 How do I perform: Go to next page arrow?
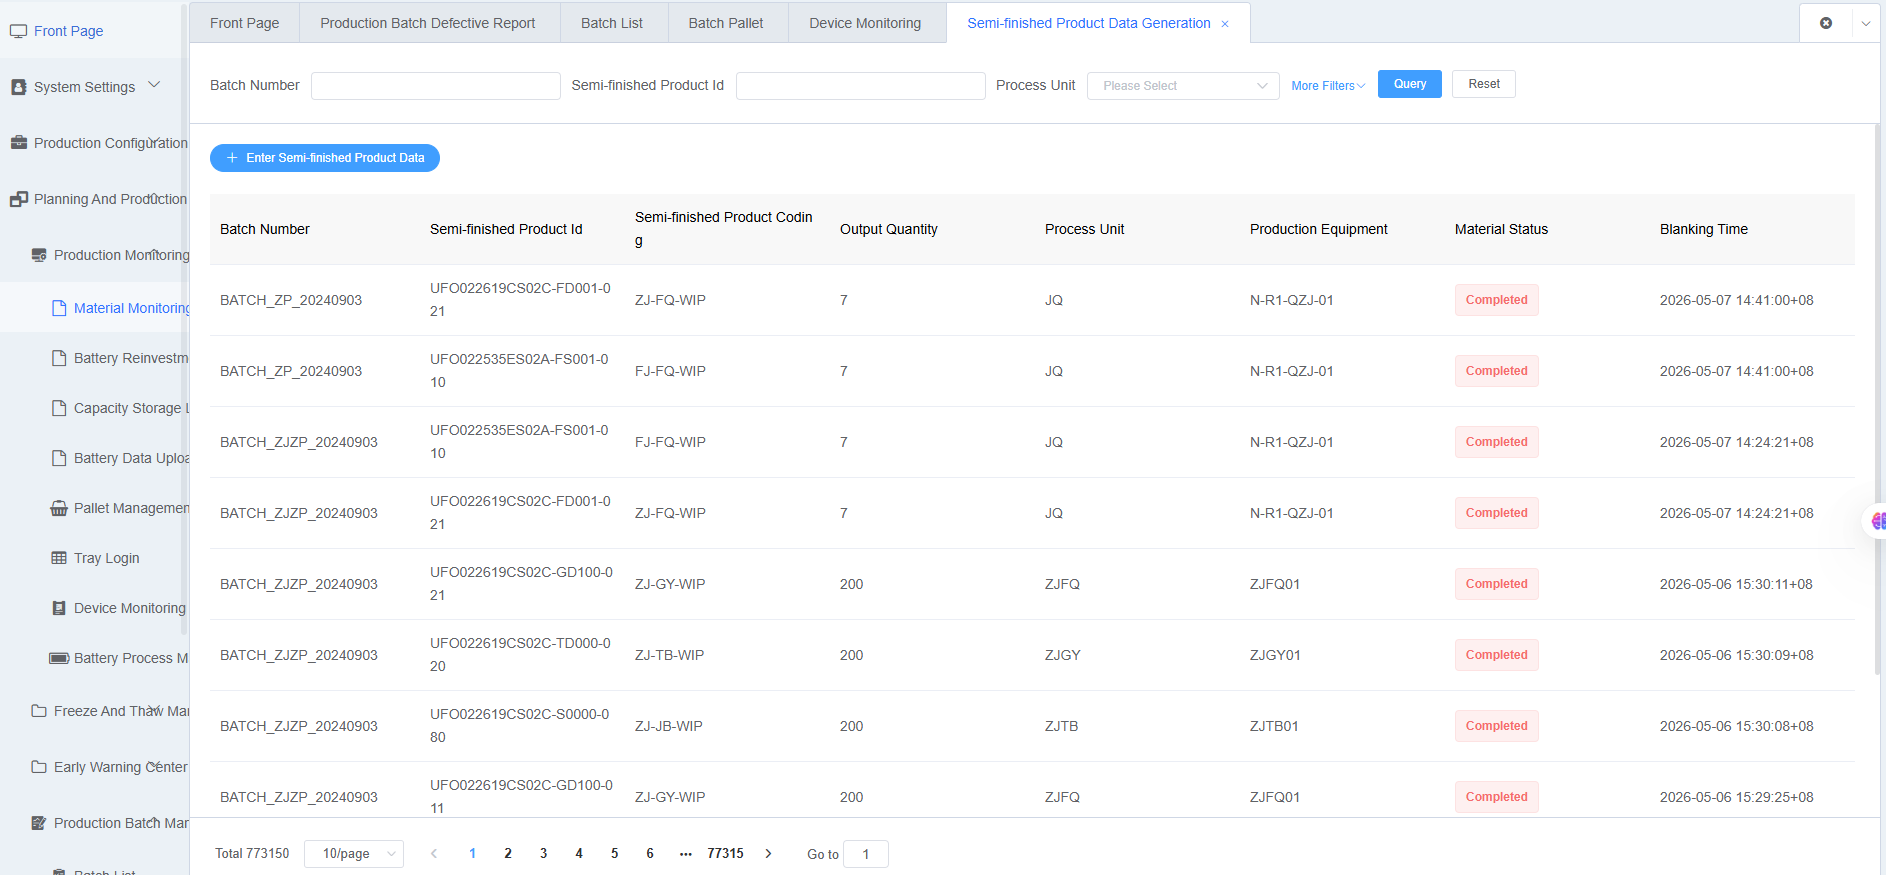coord(768,853)
